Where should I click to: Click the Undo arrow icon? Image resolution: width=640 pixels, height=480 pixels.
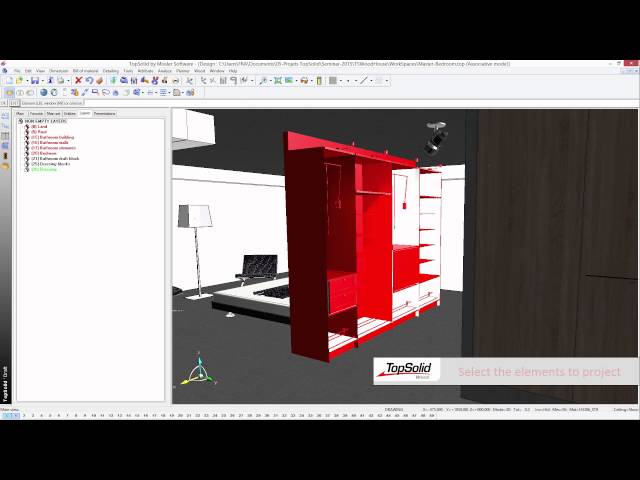88,81
